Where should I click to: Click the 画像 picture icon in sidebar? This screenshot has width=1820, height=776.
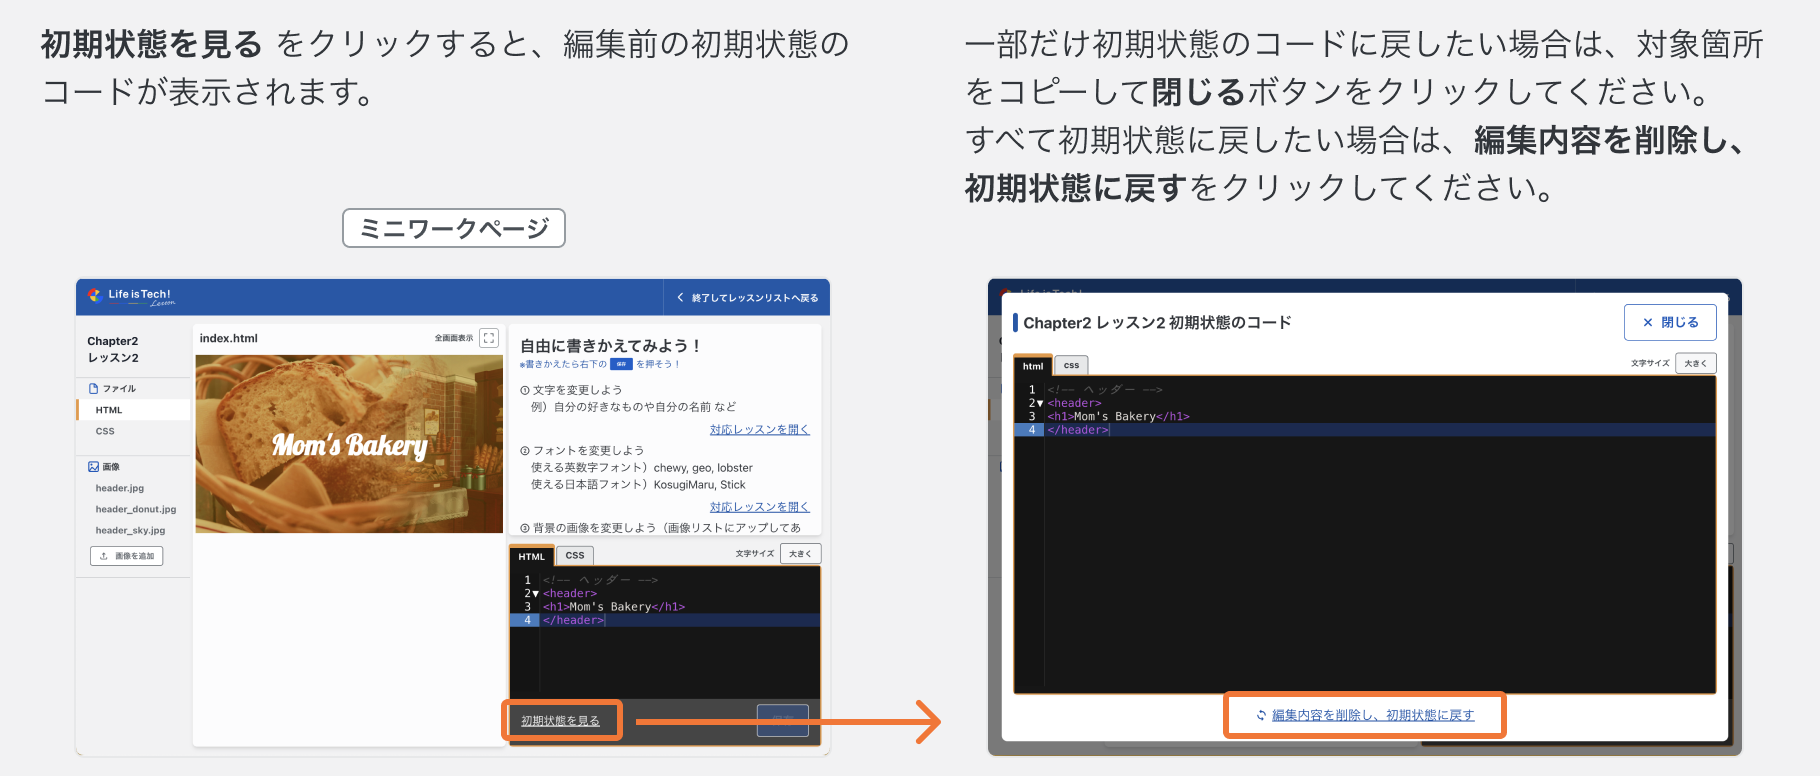94,467
